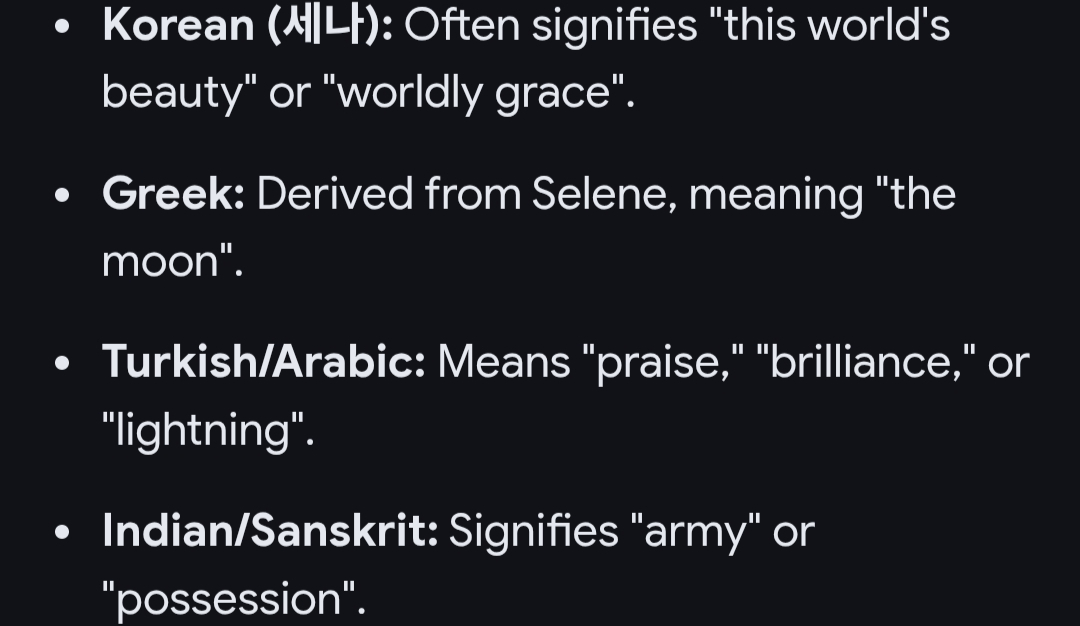The height and width of the screenshot is (626, 1080).
Task: Click the bullet beside Turkish/Arabic entry
Action: (63, 363)
